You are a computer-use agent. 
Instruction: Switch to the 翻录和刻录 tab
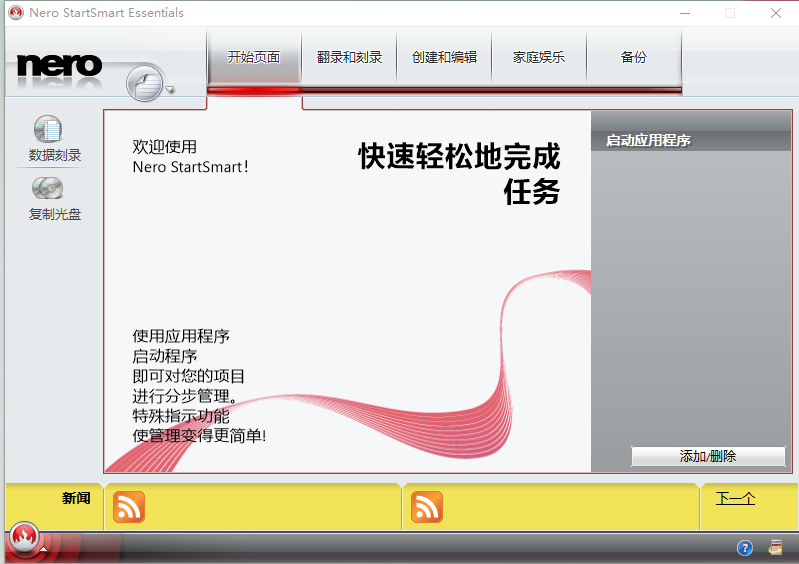point(349,57)
